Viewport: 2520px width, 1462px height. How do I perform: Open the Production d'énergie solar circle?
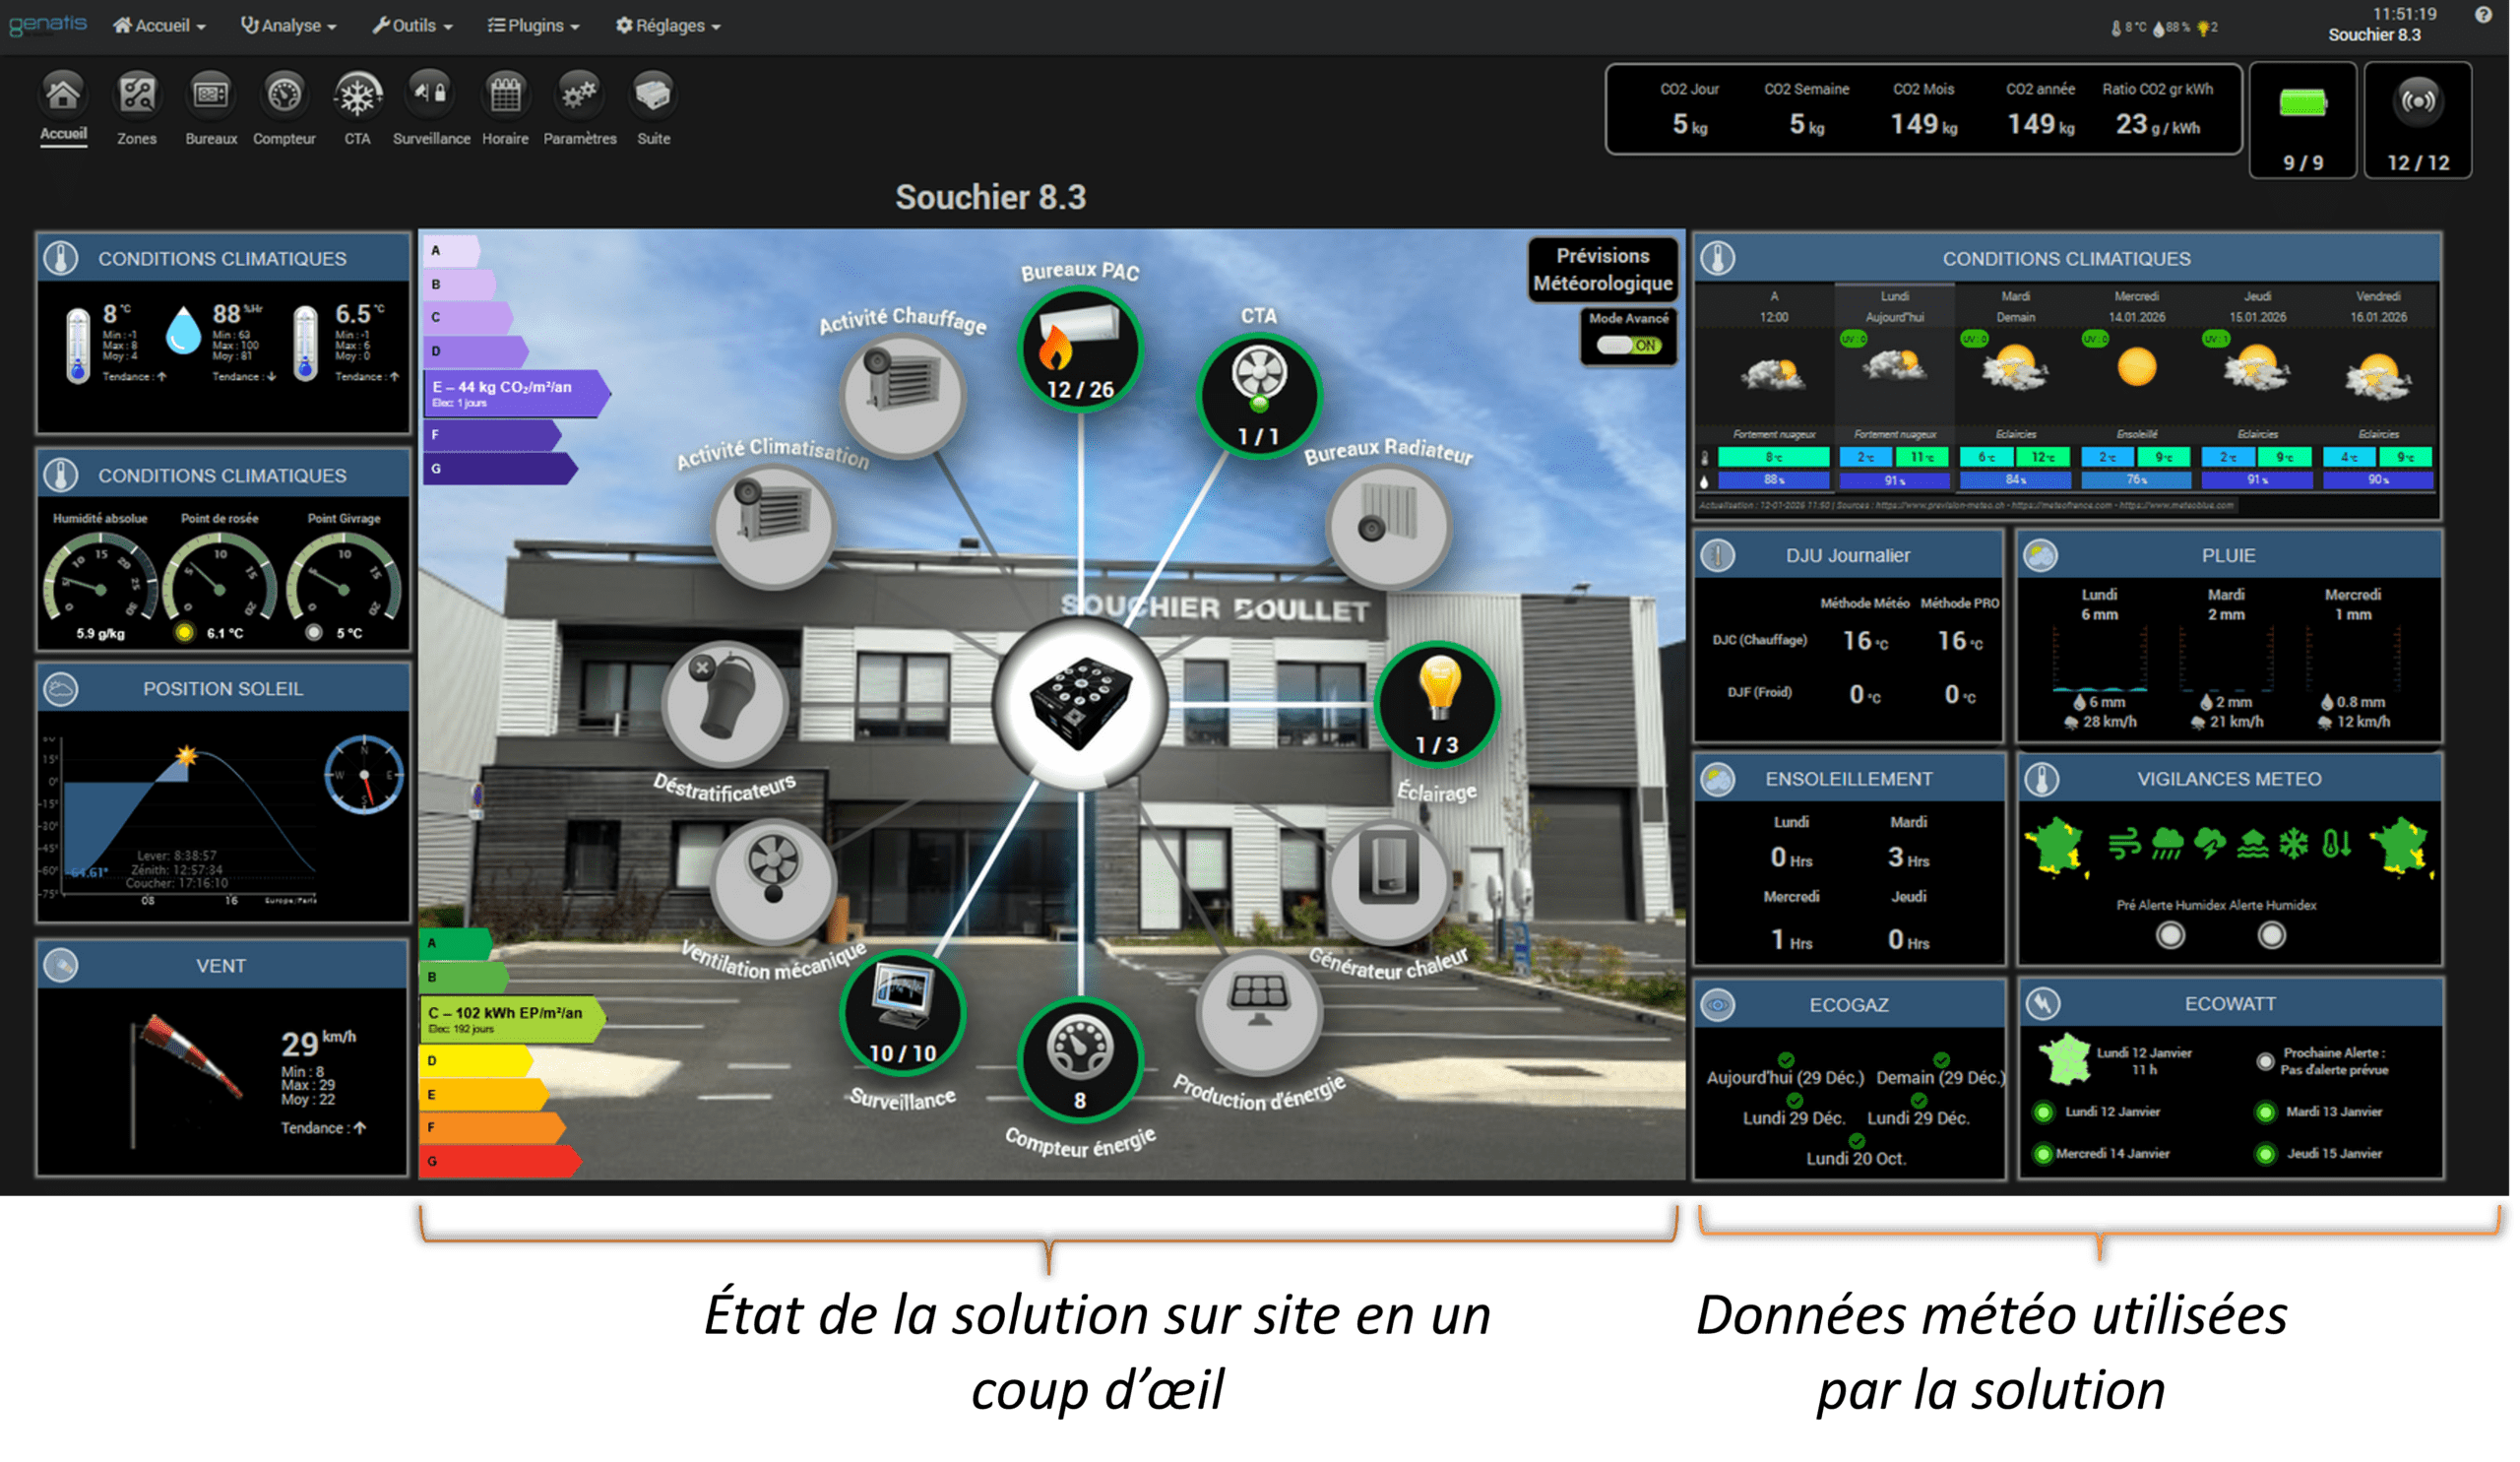pos(1259,1012)
